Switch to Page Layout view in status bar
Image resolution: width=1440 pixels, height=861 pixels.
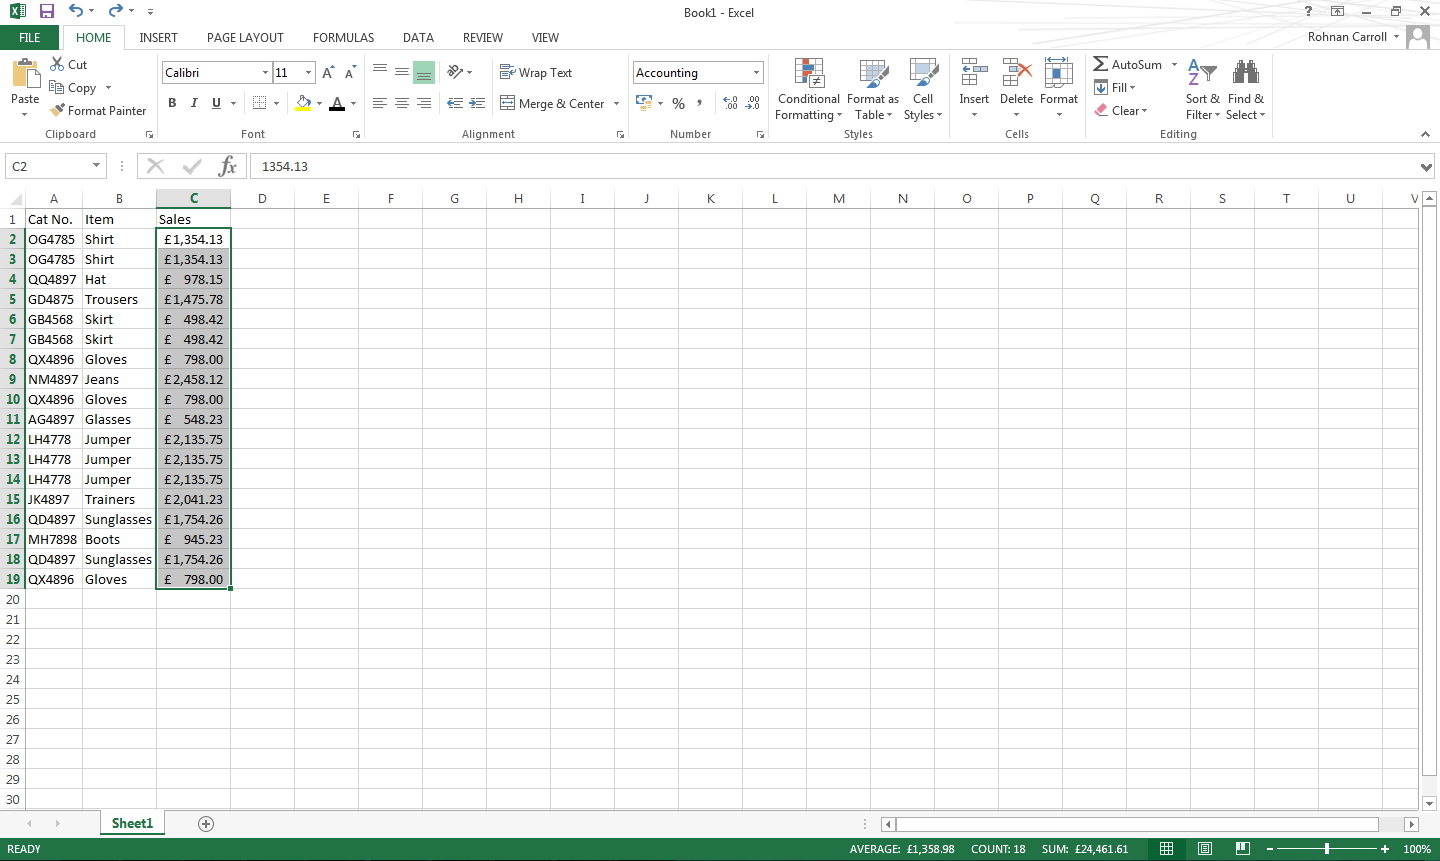(1205, 848)
